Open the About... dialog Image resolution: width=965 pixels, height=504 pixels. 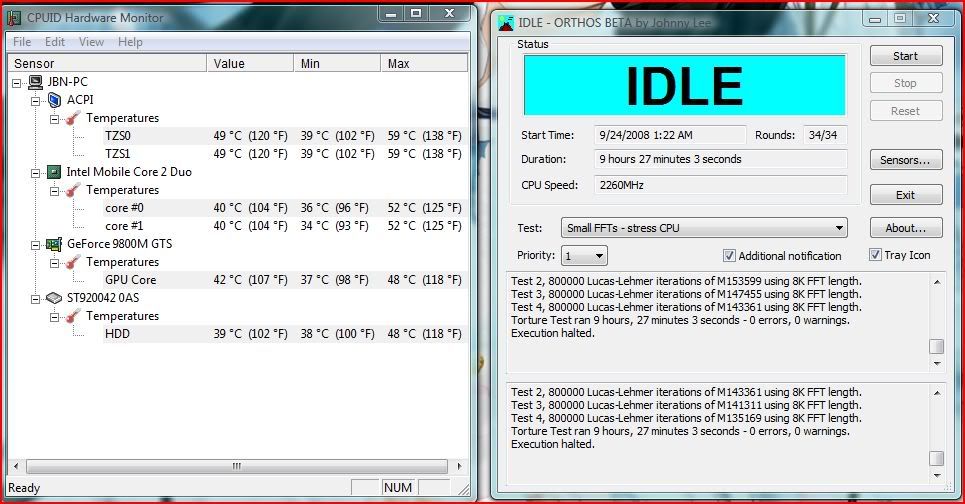click(x=906, y=228)
